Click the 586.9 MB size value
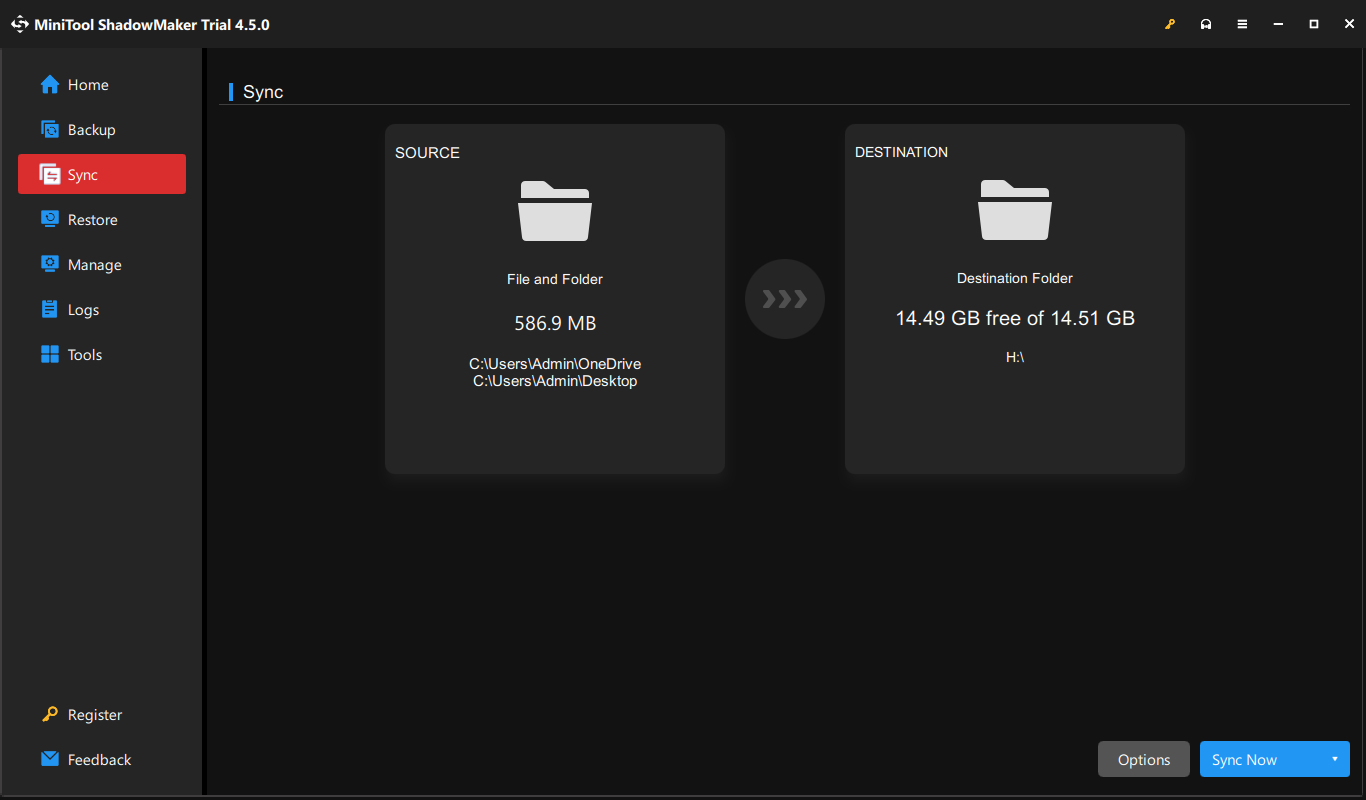Image resolution: width=1366 pixels, height=800 pixels. pos(555,324)
